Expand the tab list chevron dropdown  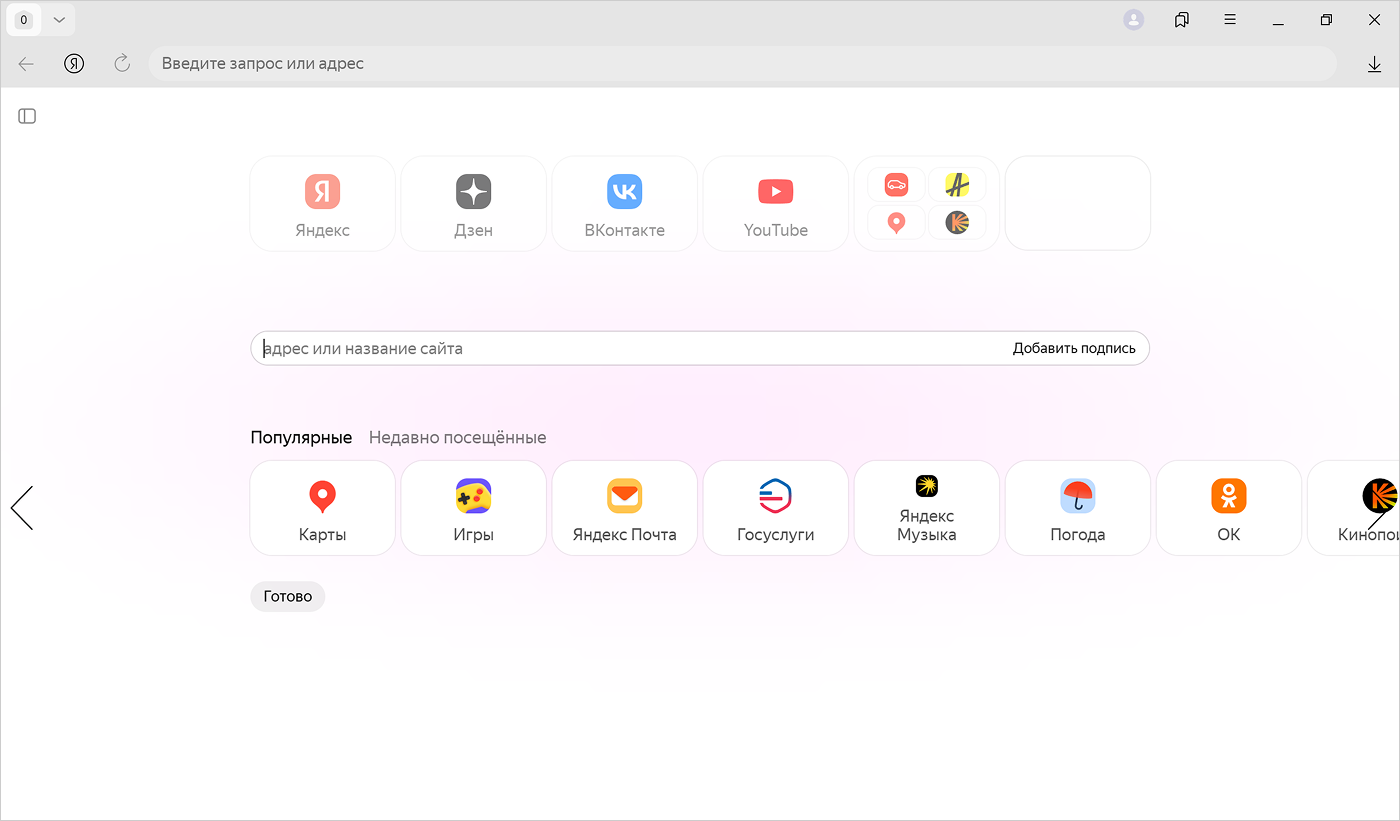[59, 20]
